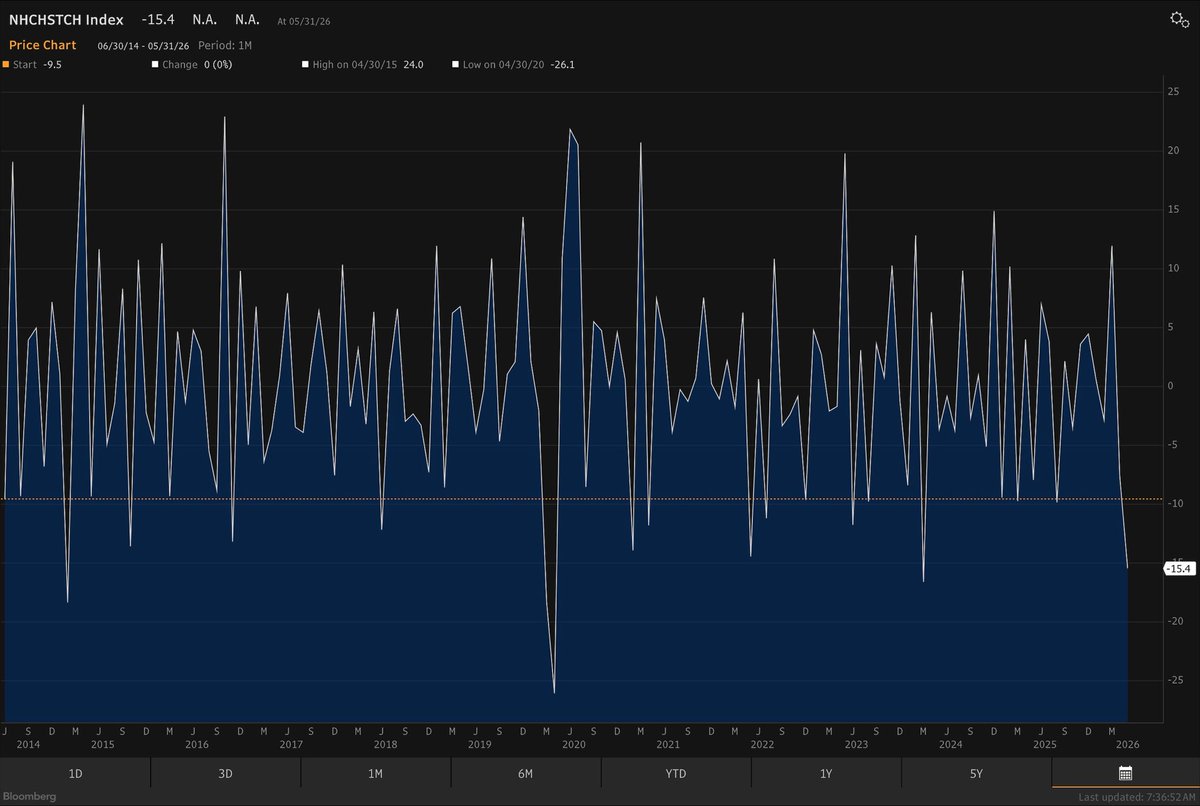This screenshot has width=1200, height=806.
Task: Click the 2023 year label on axis
Action: coord(856,745)
